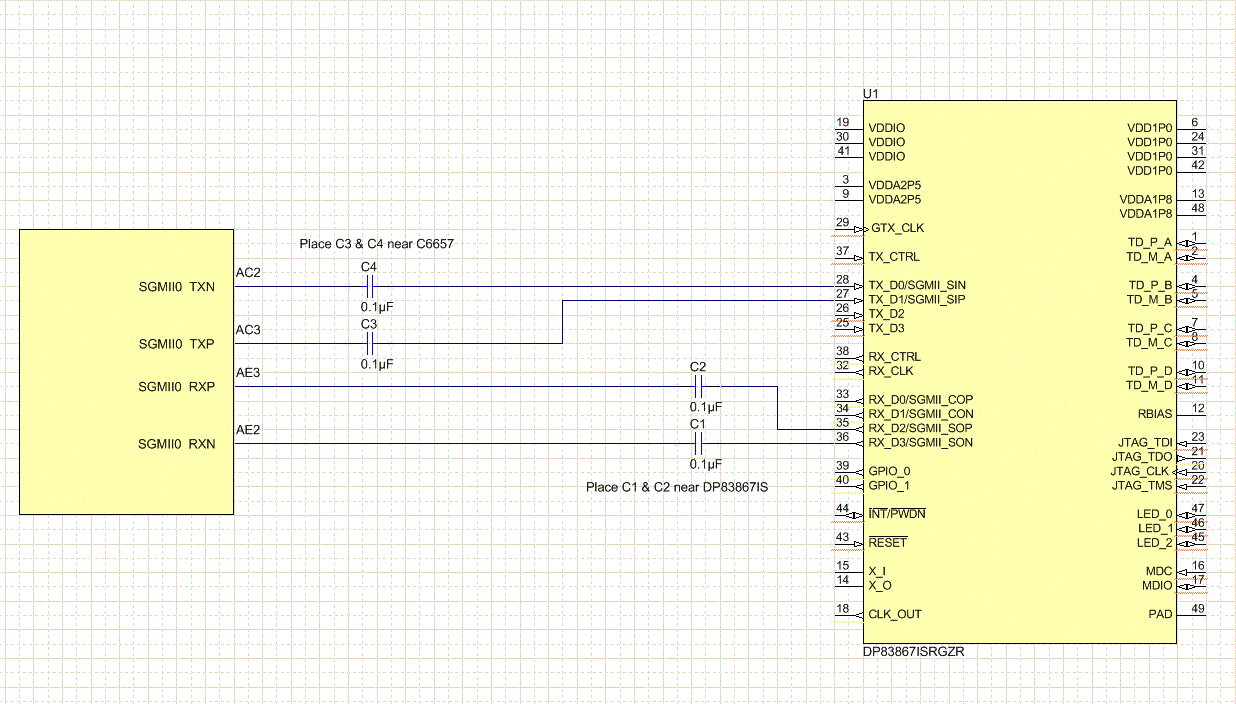Select the TX_D3 pin label
The width and height of the screenshot is (1236, 704).
click(886, 328)
